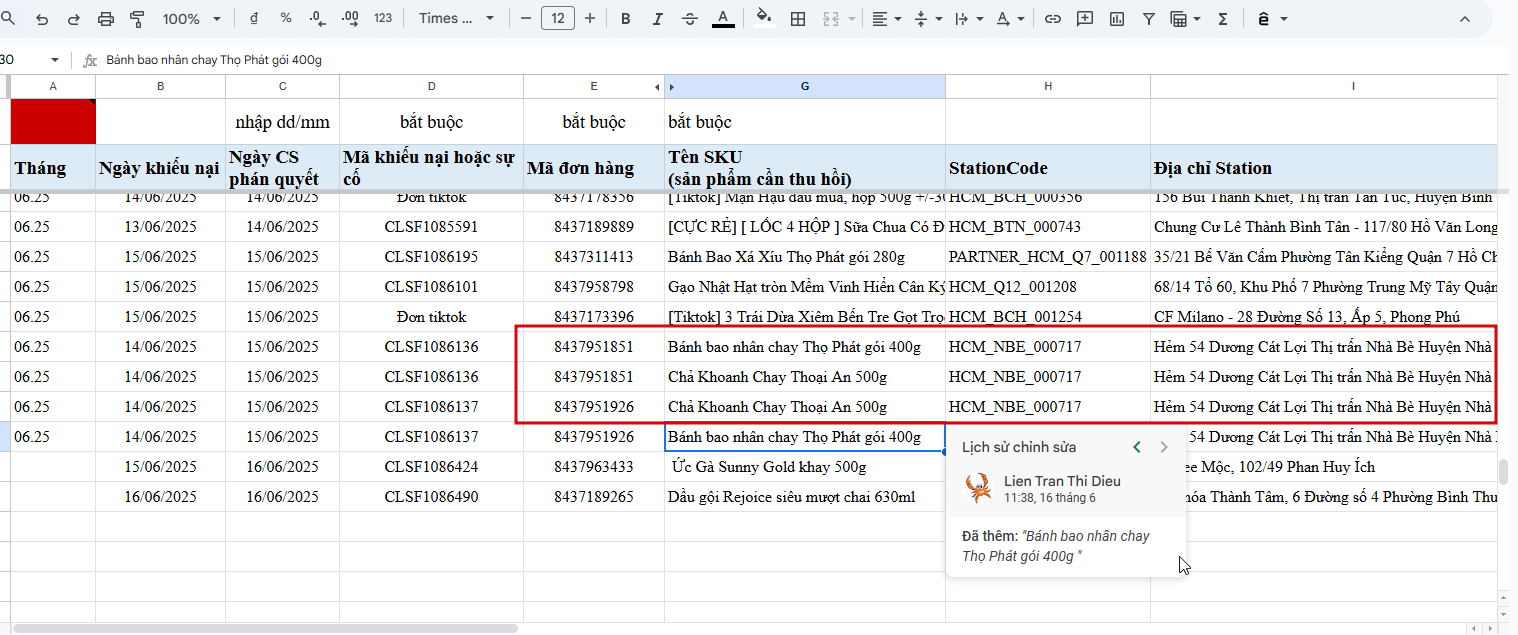Select cell 'PARTNER_HCM_Q7_001188'
This screenshot has width=1518, height=635.
1048,257
